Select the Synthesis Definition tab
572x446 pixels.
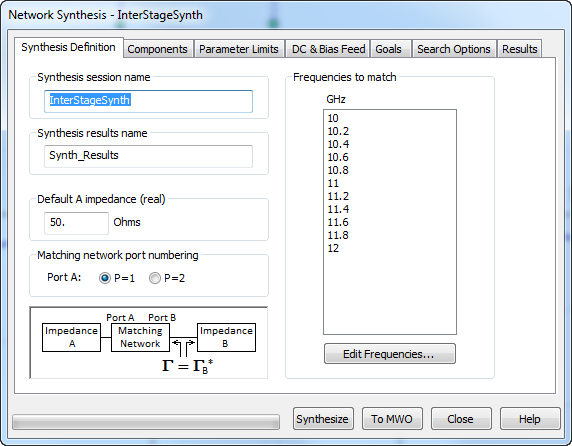pos(69,47)
